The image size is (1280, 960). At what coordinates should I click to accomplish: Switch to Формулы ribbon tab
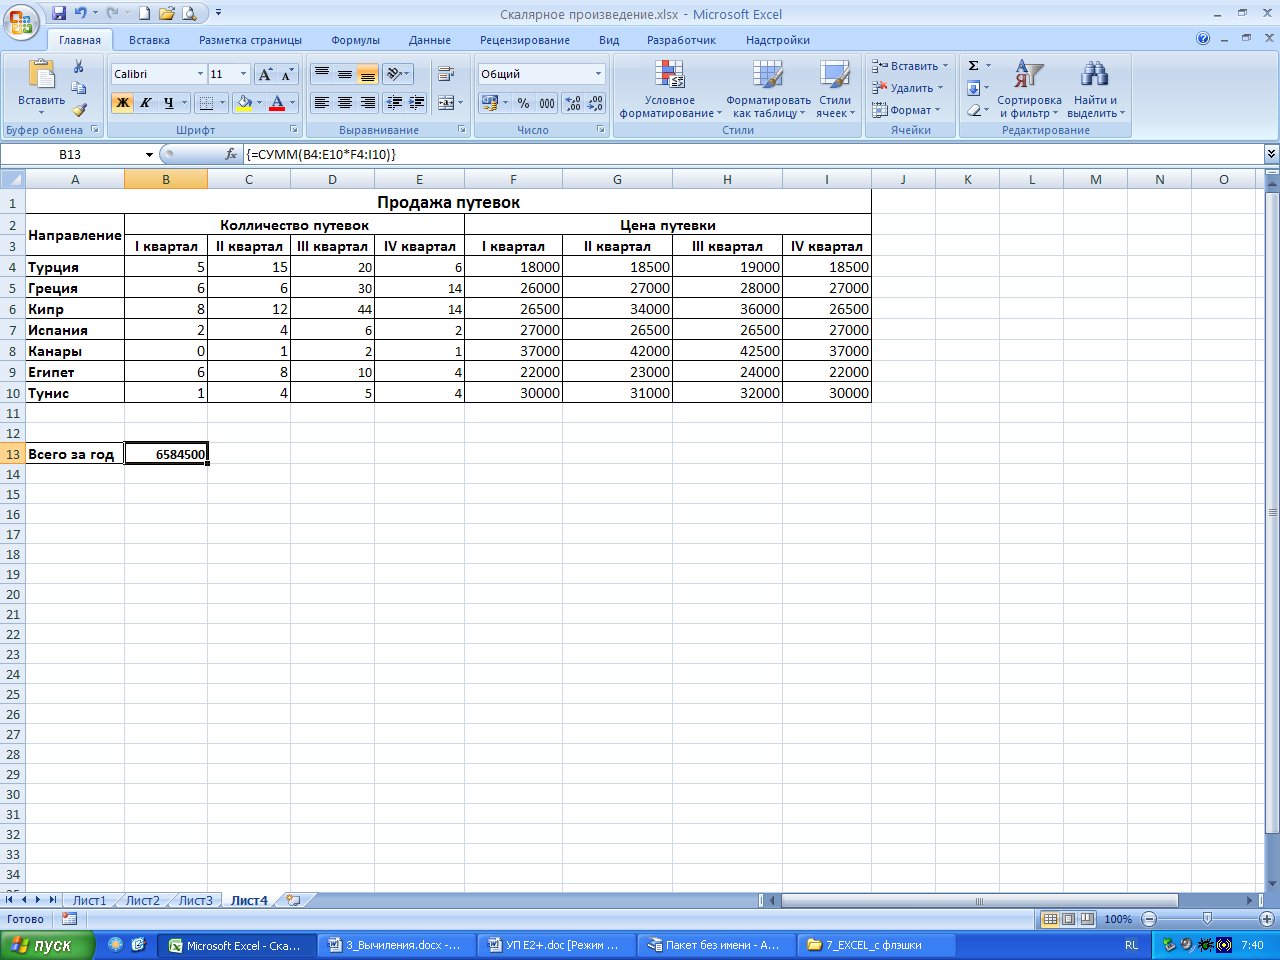(x=355, y=40)
